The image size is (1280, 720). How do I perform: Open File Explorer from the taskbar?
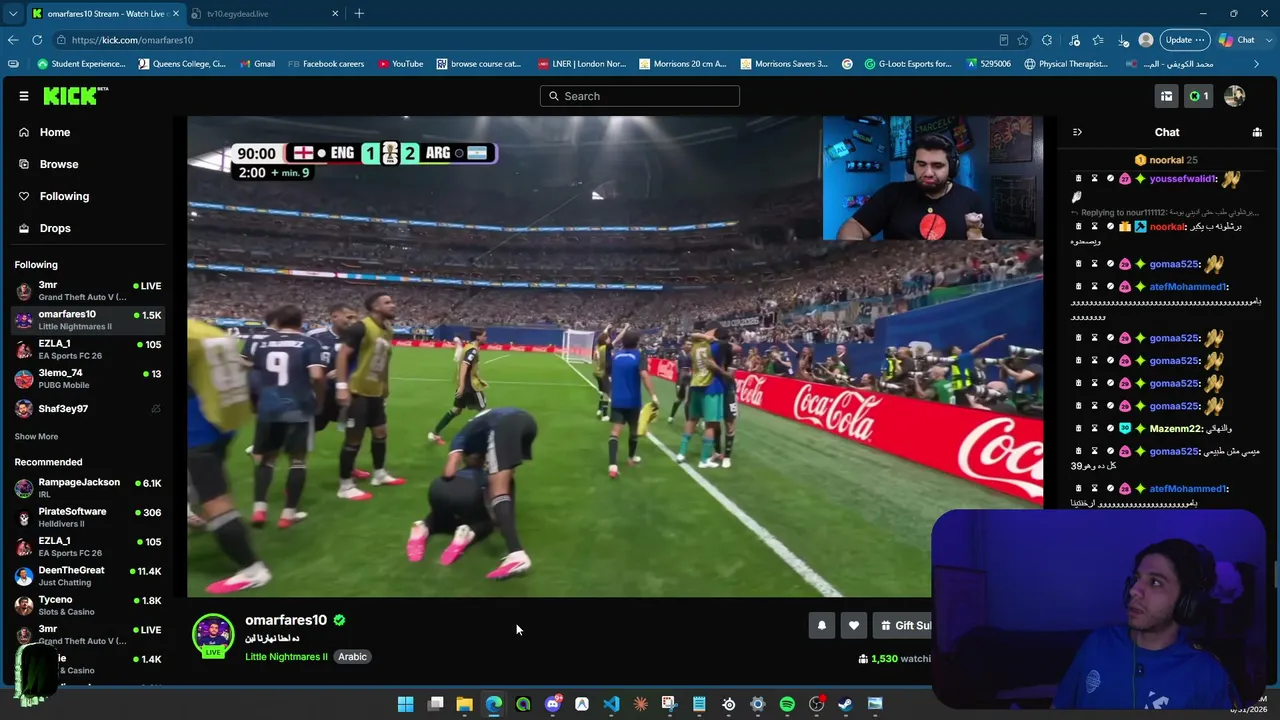click(465, 704)
